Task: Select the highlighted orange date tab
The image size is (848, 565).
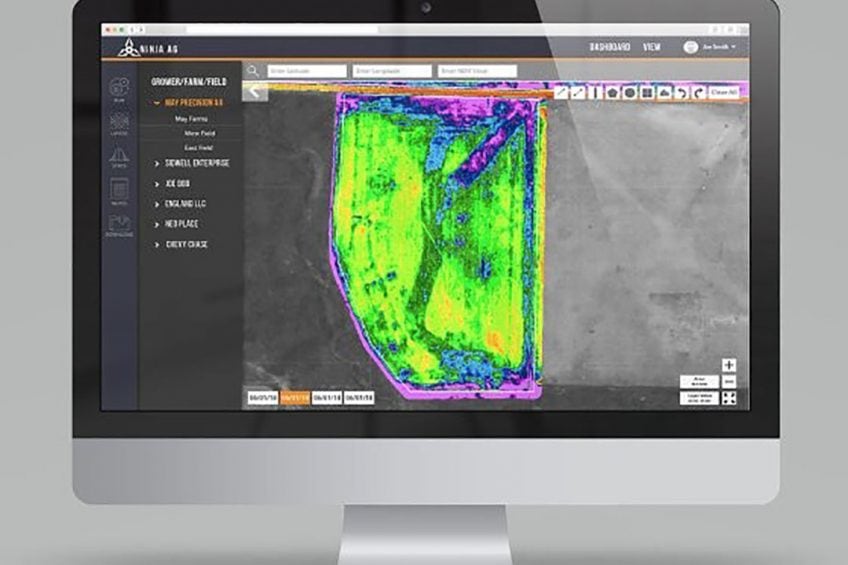Action: click(x=295, y=398)
